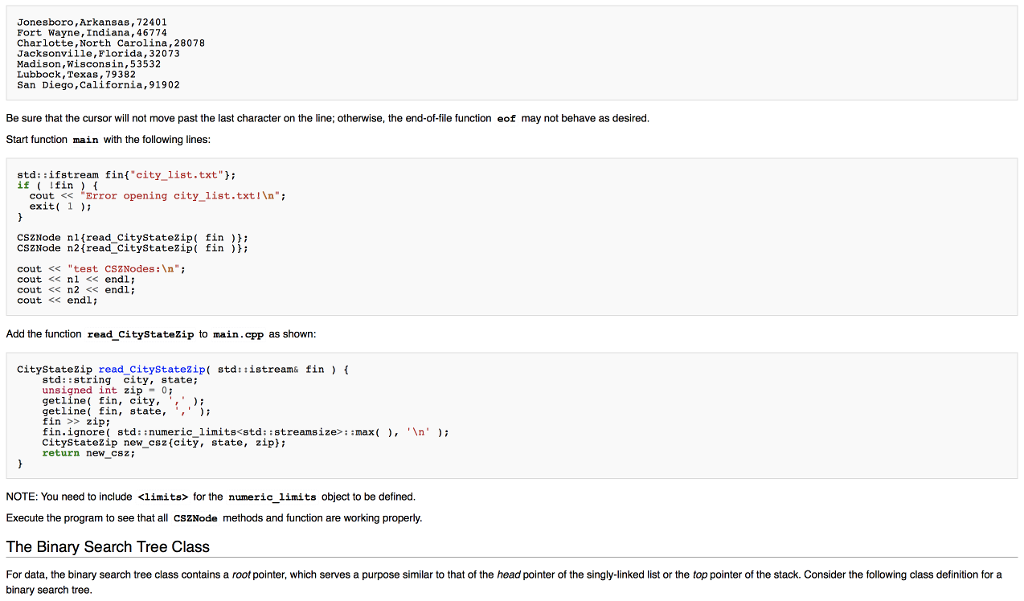This screenshot has height=601, width=1024.
Task: Click the "cout << n2 << endl;" line
Action: tap(76, 290)
